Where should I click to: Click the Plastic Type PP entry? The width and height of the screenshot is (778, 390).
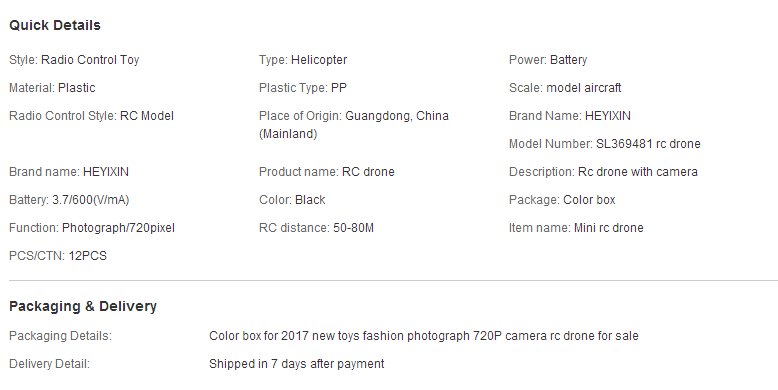click(303, 88)
